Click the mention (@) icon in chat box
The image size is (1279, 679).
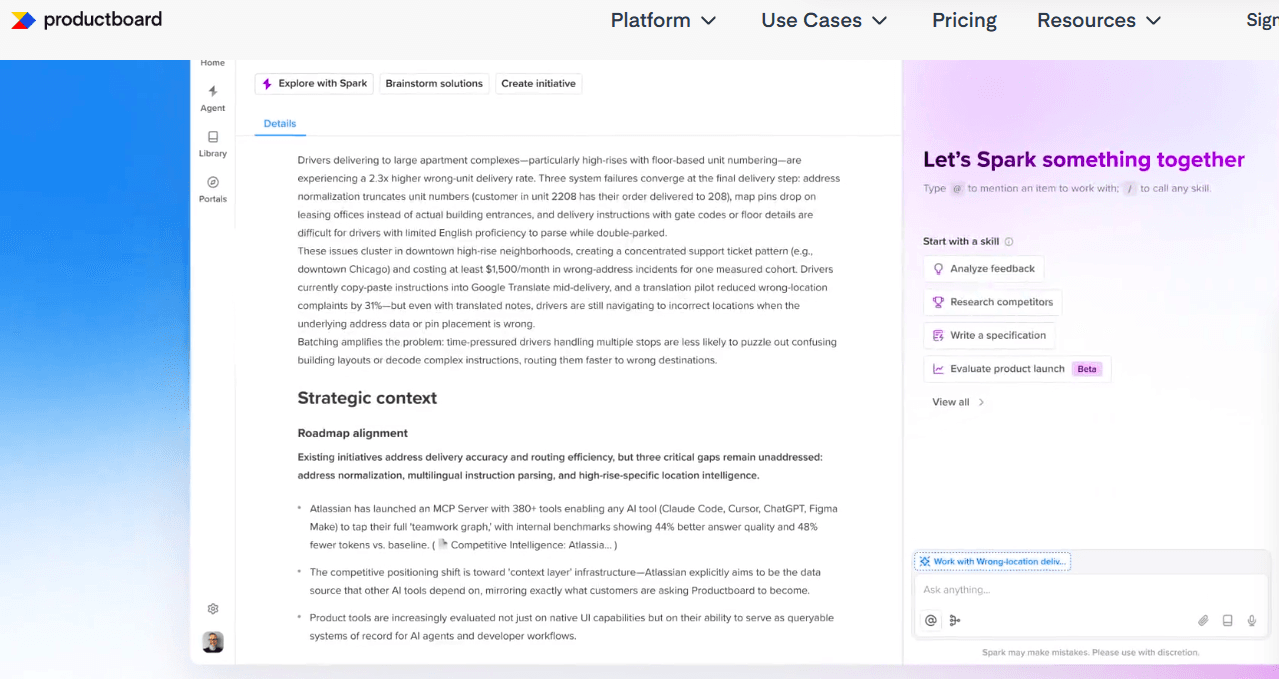(x=931, y=620)
